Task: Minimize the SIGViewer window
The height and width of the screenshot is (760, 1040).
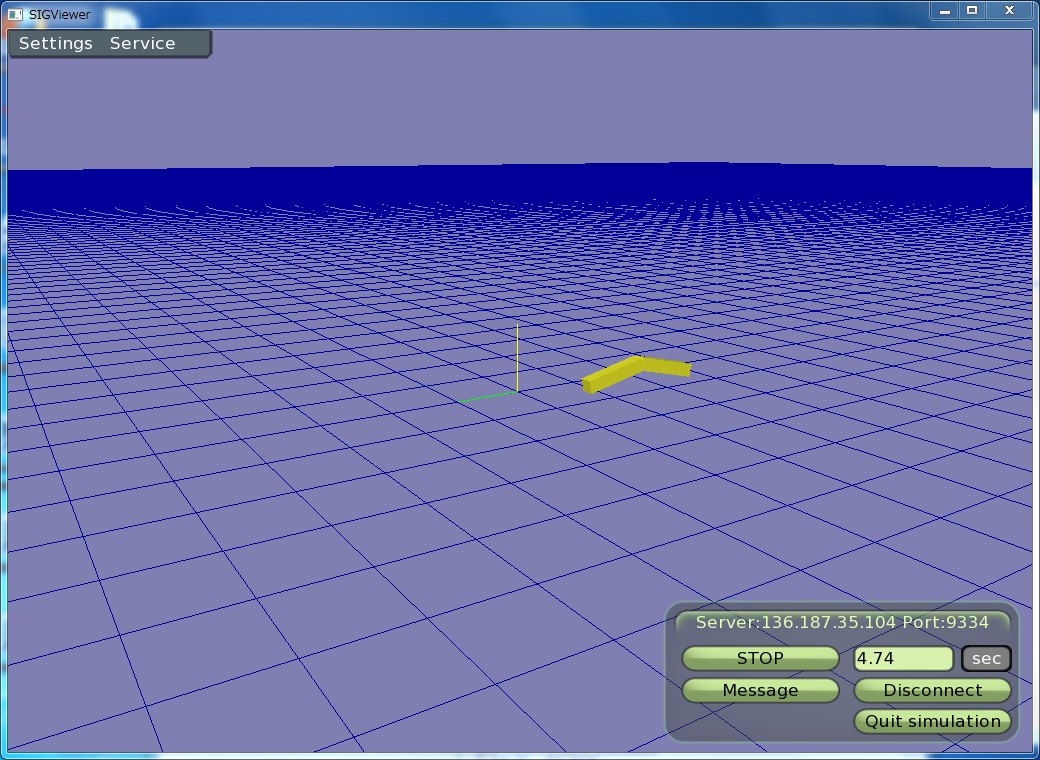Action: point(944,10)
